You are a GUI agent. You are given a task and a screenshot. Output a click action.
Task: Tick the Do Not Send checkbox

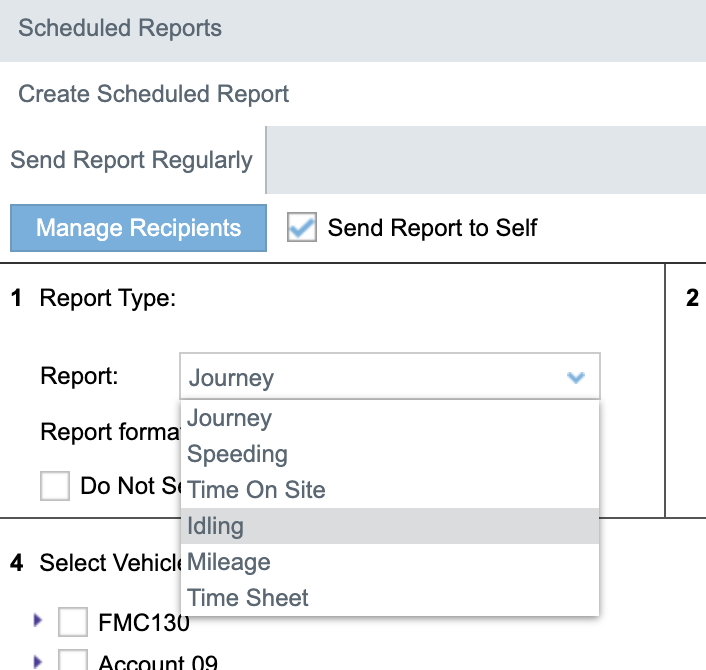click(55, 486)
